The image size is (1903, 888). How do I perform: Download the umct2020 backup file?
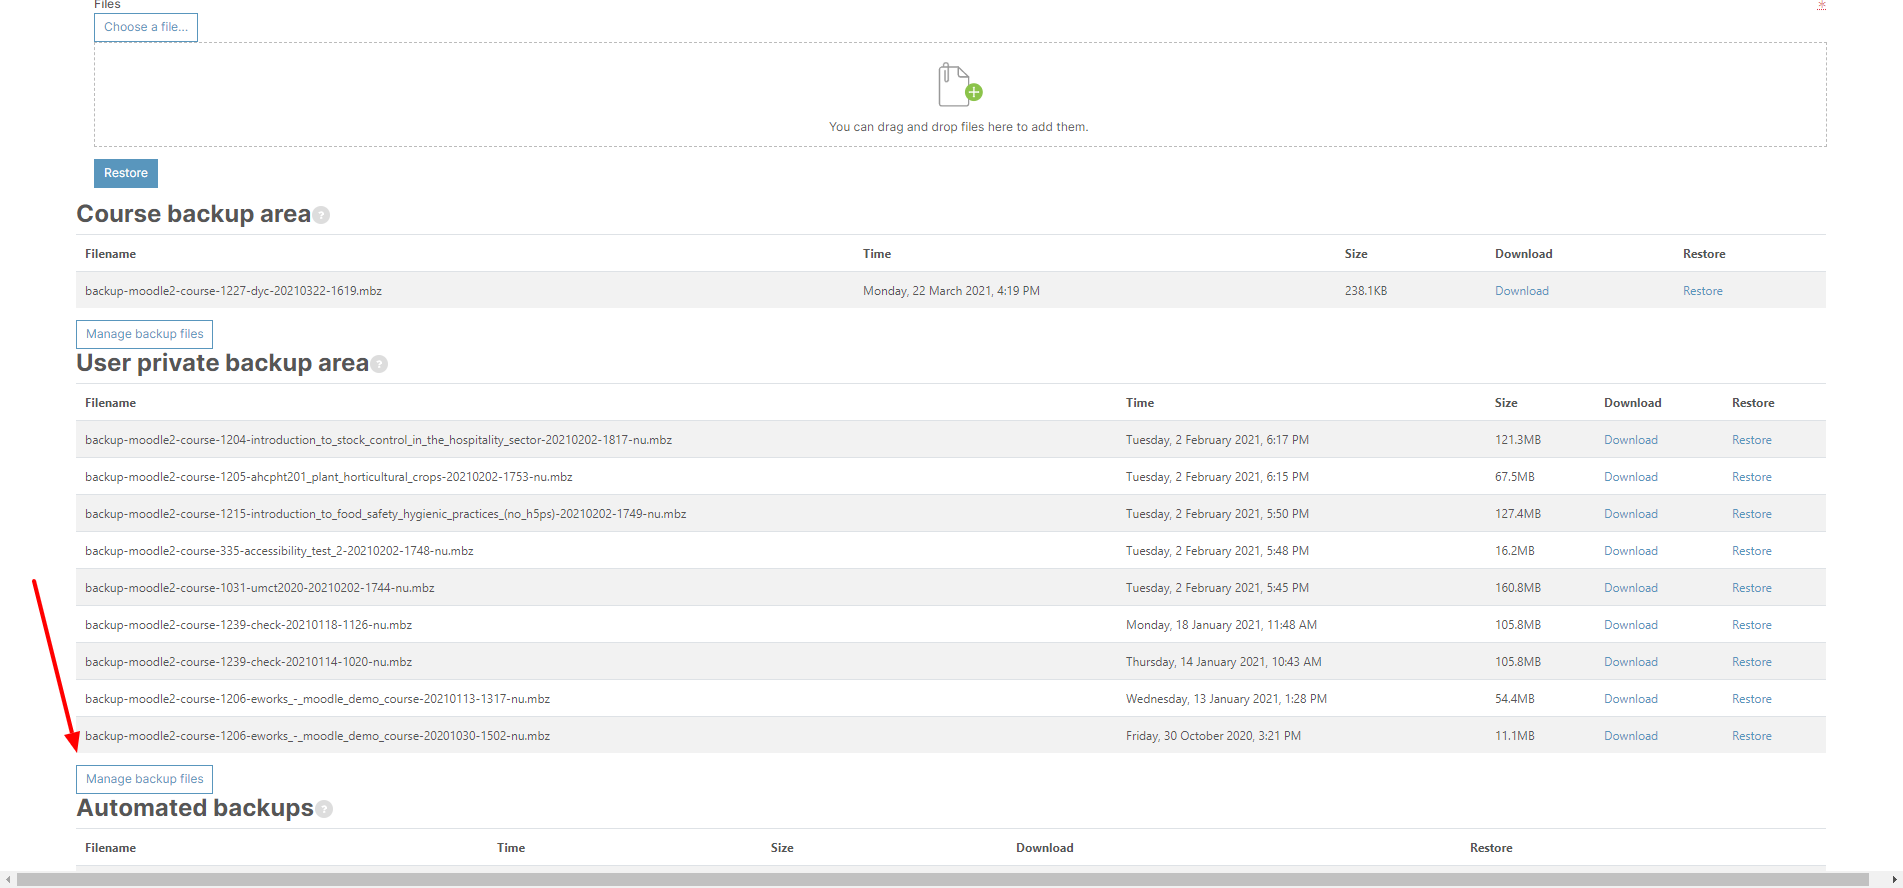1631,588
